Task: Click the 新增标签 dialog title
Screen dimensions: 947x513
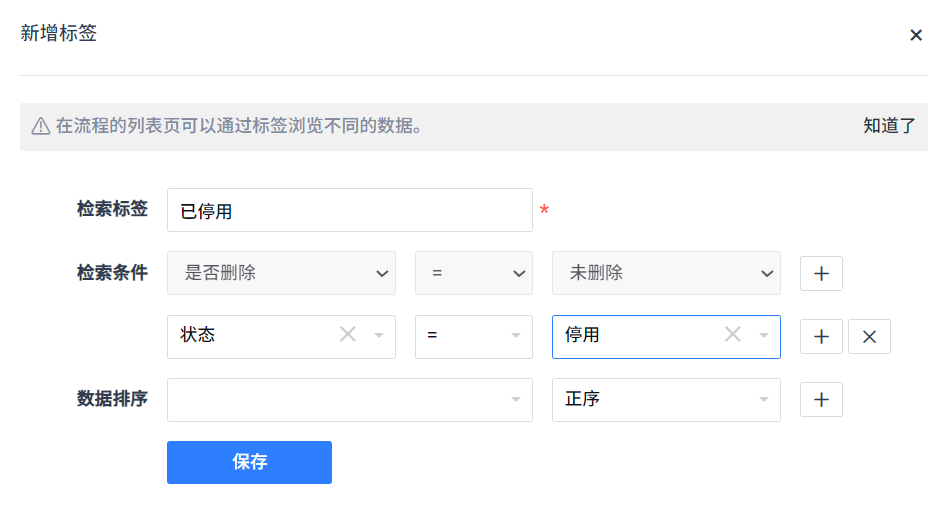Action: coord(59,33)
